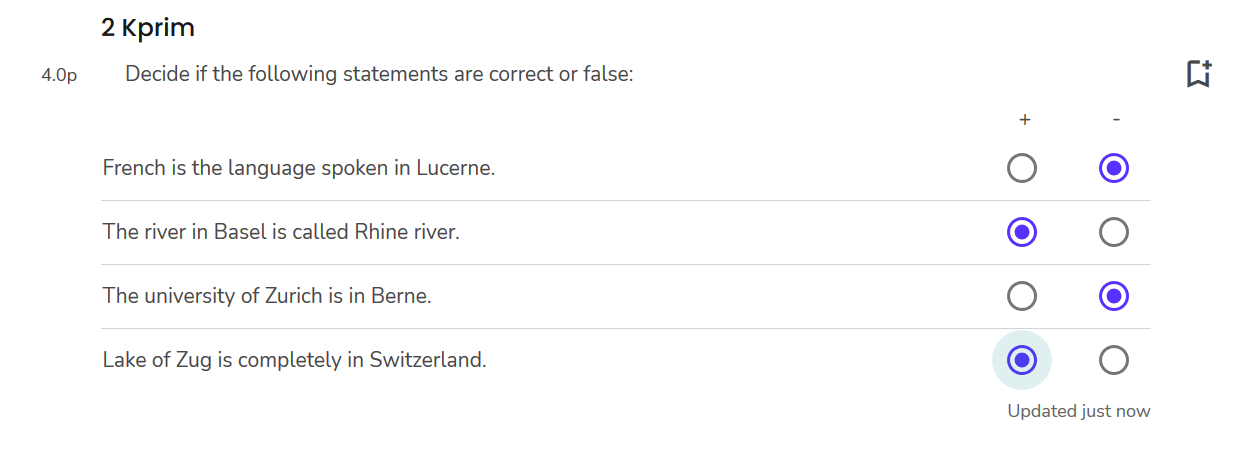Viewport: 1241px width, 449px height.
Task: Select minus for French in Lucerne statement
Action: click(1113, 168)
